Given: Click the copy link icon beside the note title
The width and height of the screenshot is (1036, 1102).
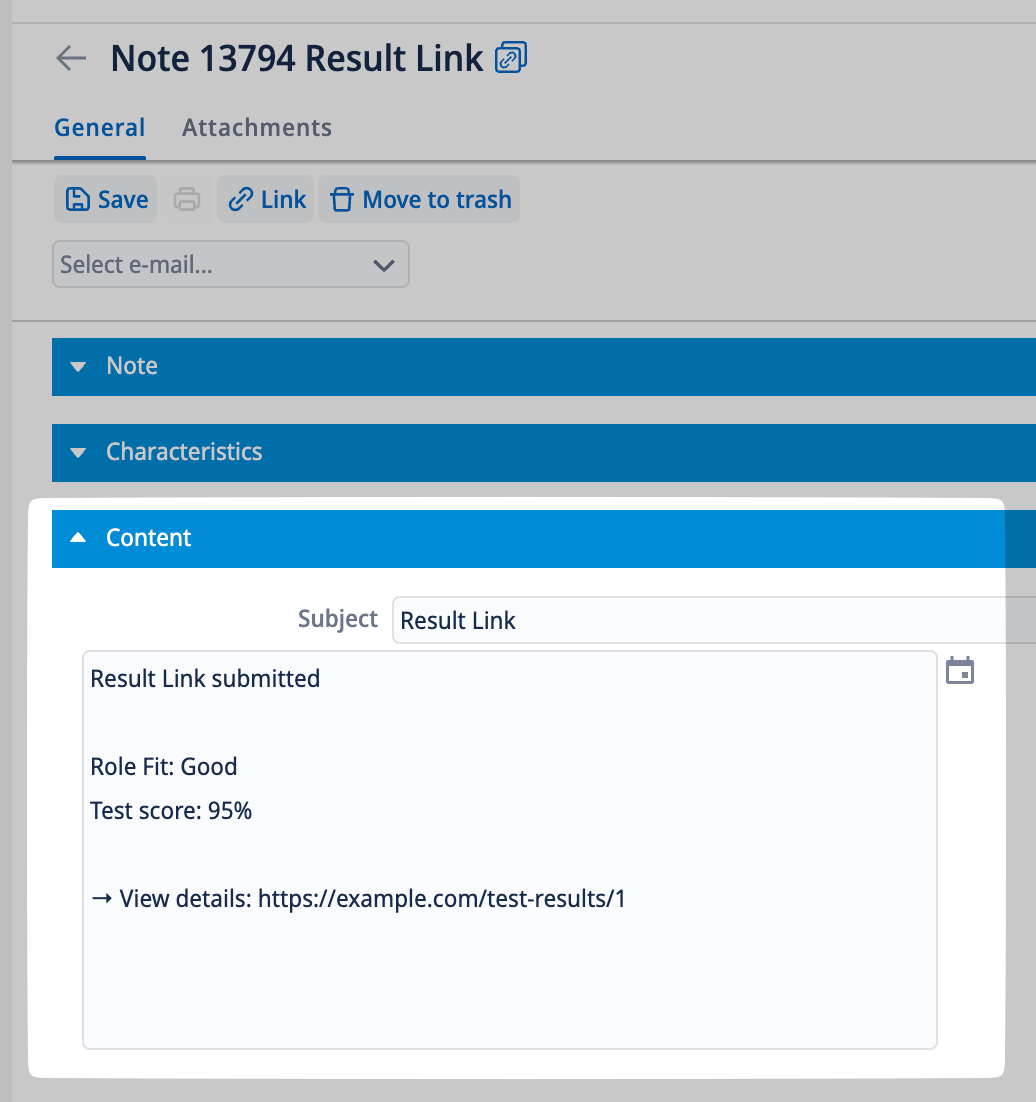Looking at the screenshot, I should 511,58.
